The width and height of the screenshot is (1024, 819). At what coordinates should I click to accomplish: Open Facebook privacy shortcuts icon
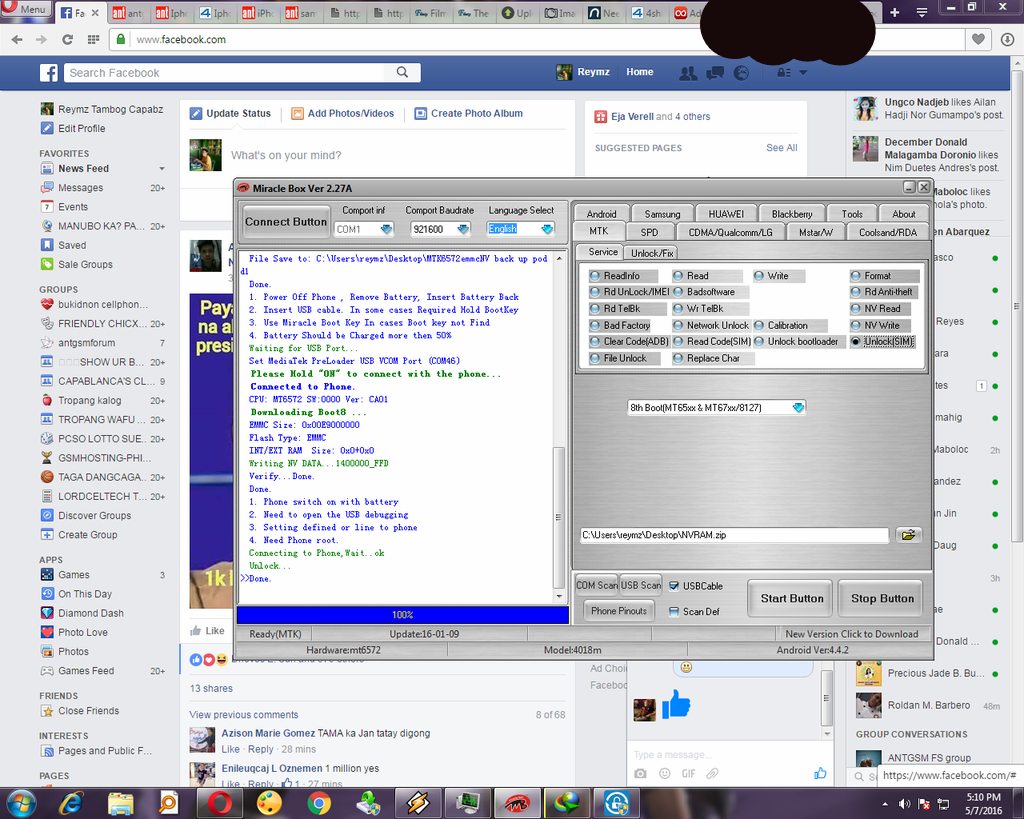[784, 72]
